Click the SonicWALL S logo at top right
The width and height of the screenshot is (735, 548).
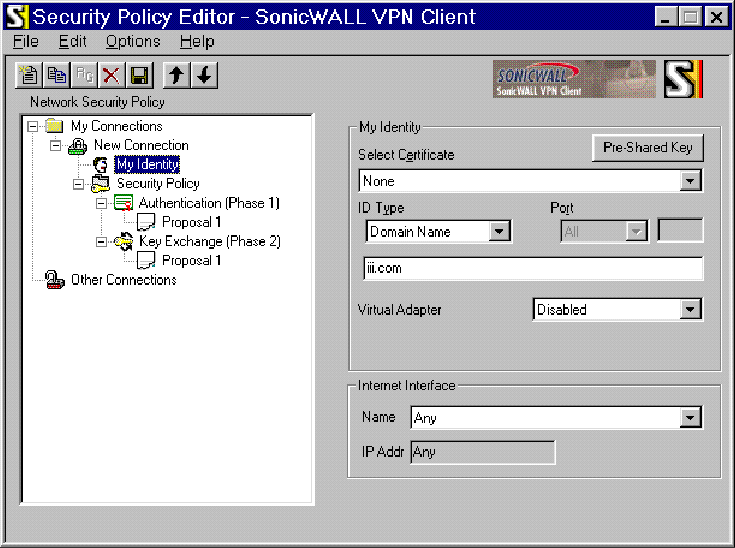[683, 79]
